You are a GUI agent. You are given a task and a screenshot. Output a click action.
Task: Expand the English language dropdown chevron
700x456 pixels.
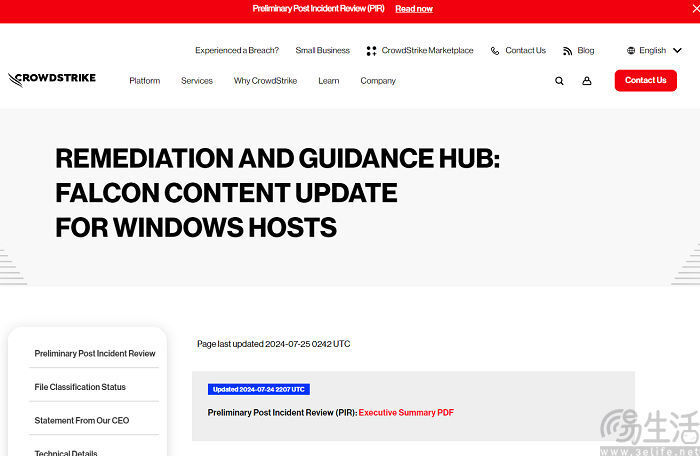pos(677,50)
